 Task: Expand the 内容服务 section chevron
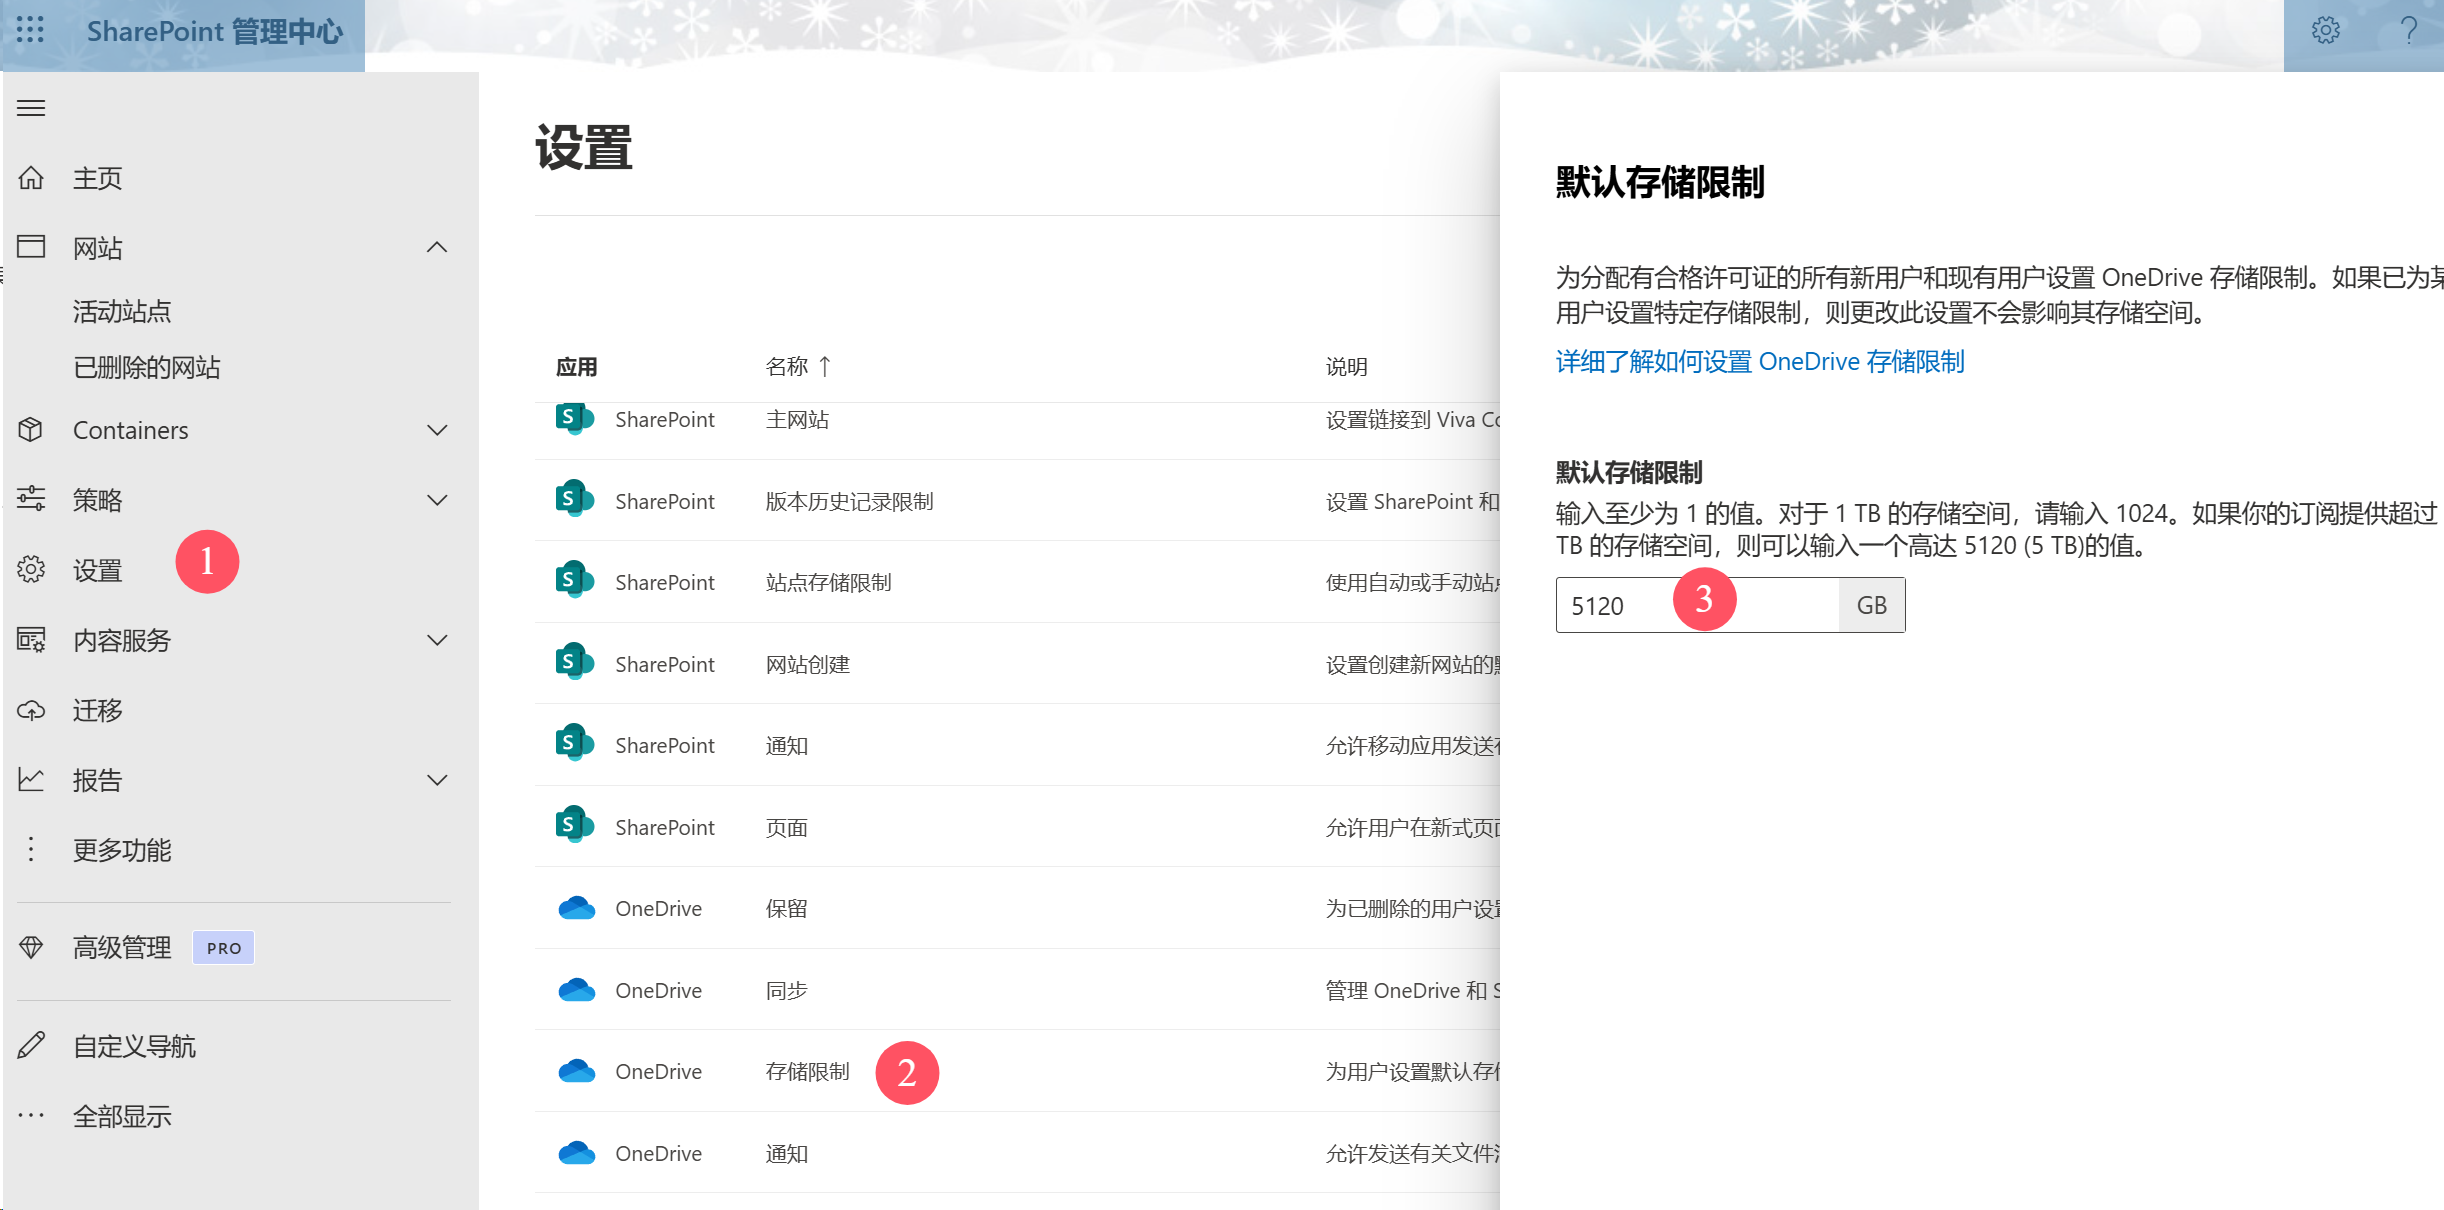click(437, 640)
